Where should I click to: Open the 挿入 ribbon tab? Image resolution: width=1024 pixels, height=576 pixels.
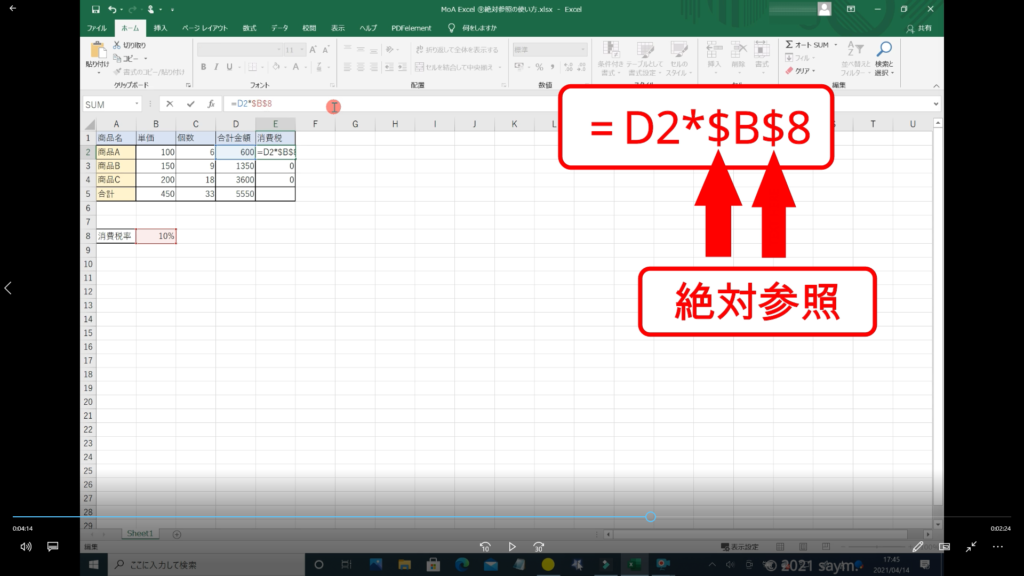160,28
